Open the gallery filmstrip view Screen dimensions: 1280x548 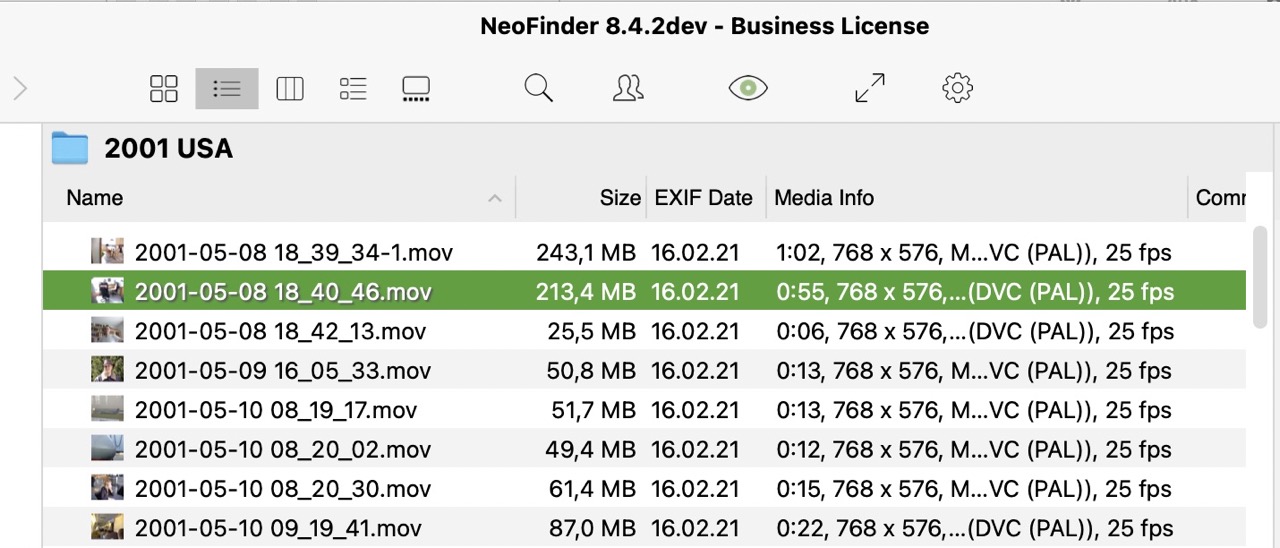(x=416, y=89)
